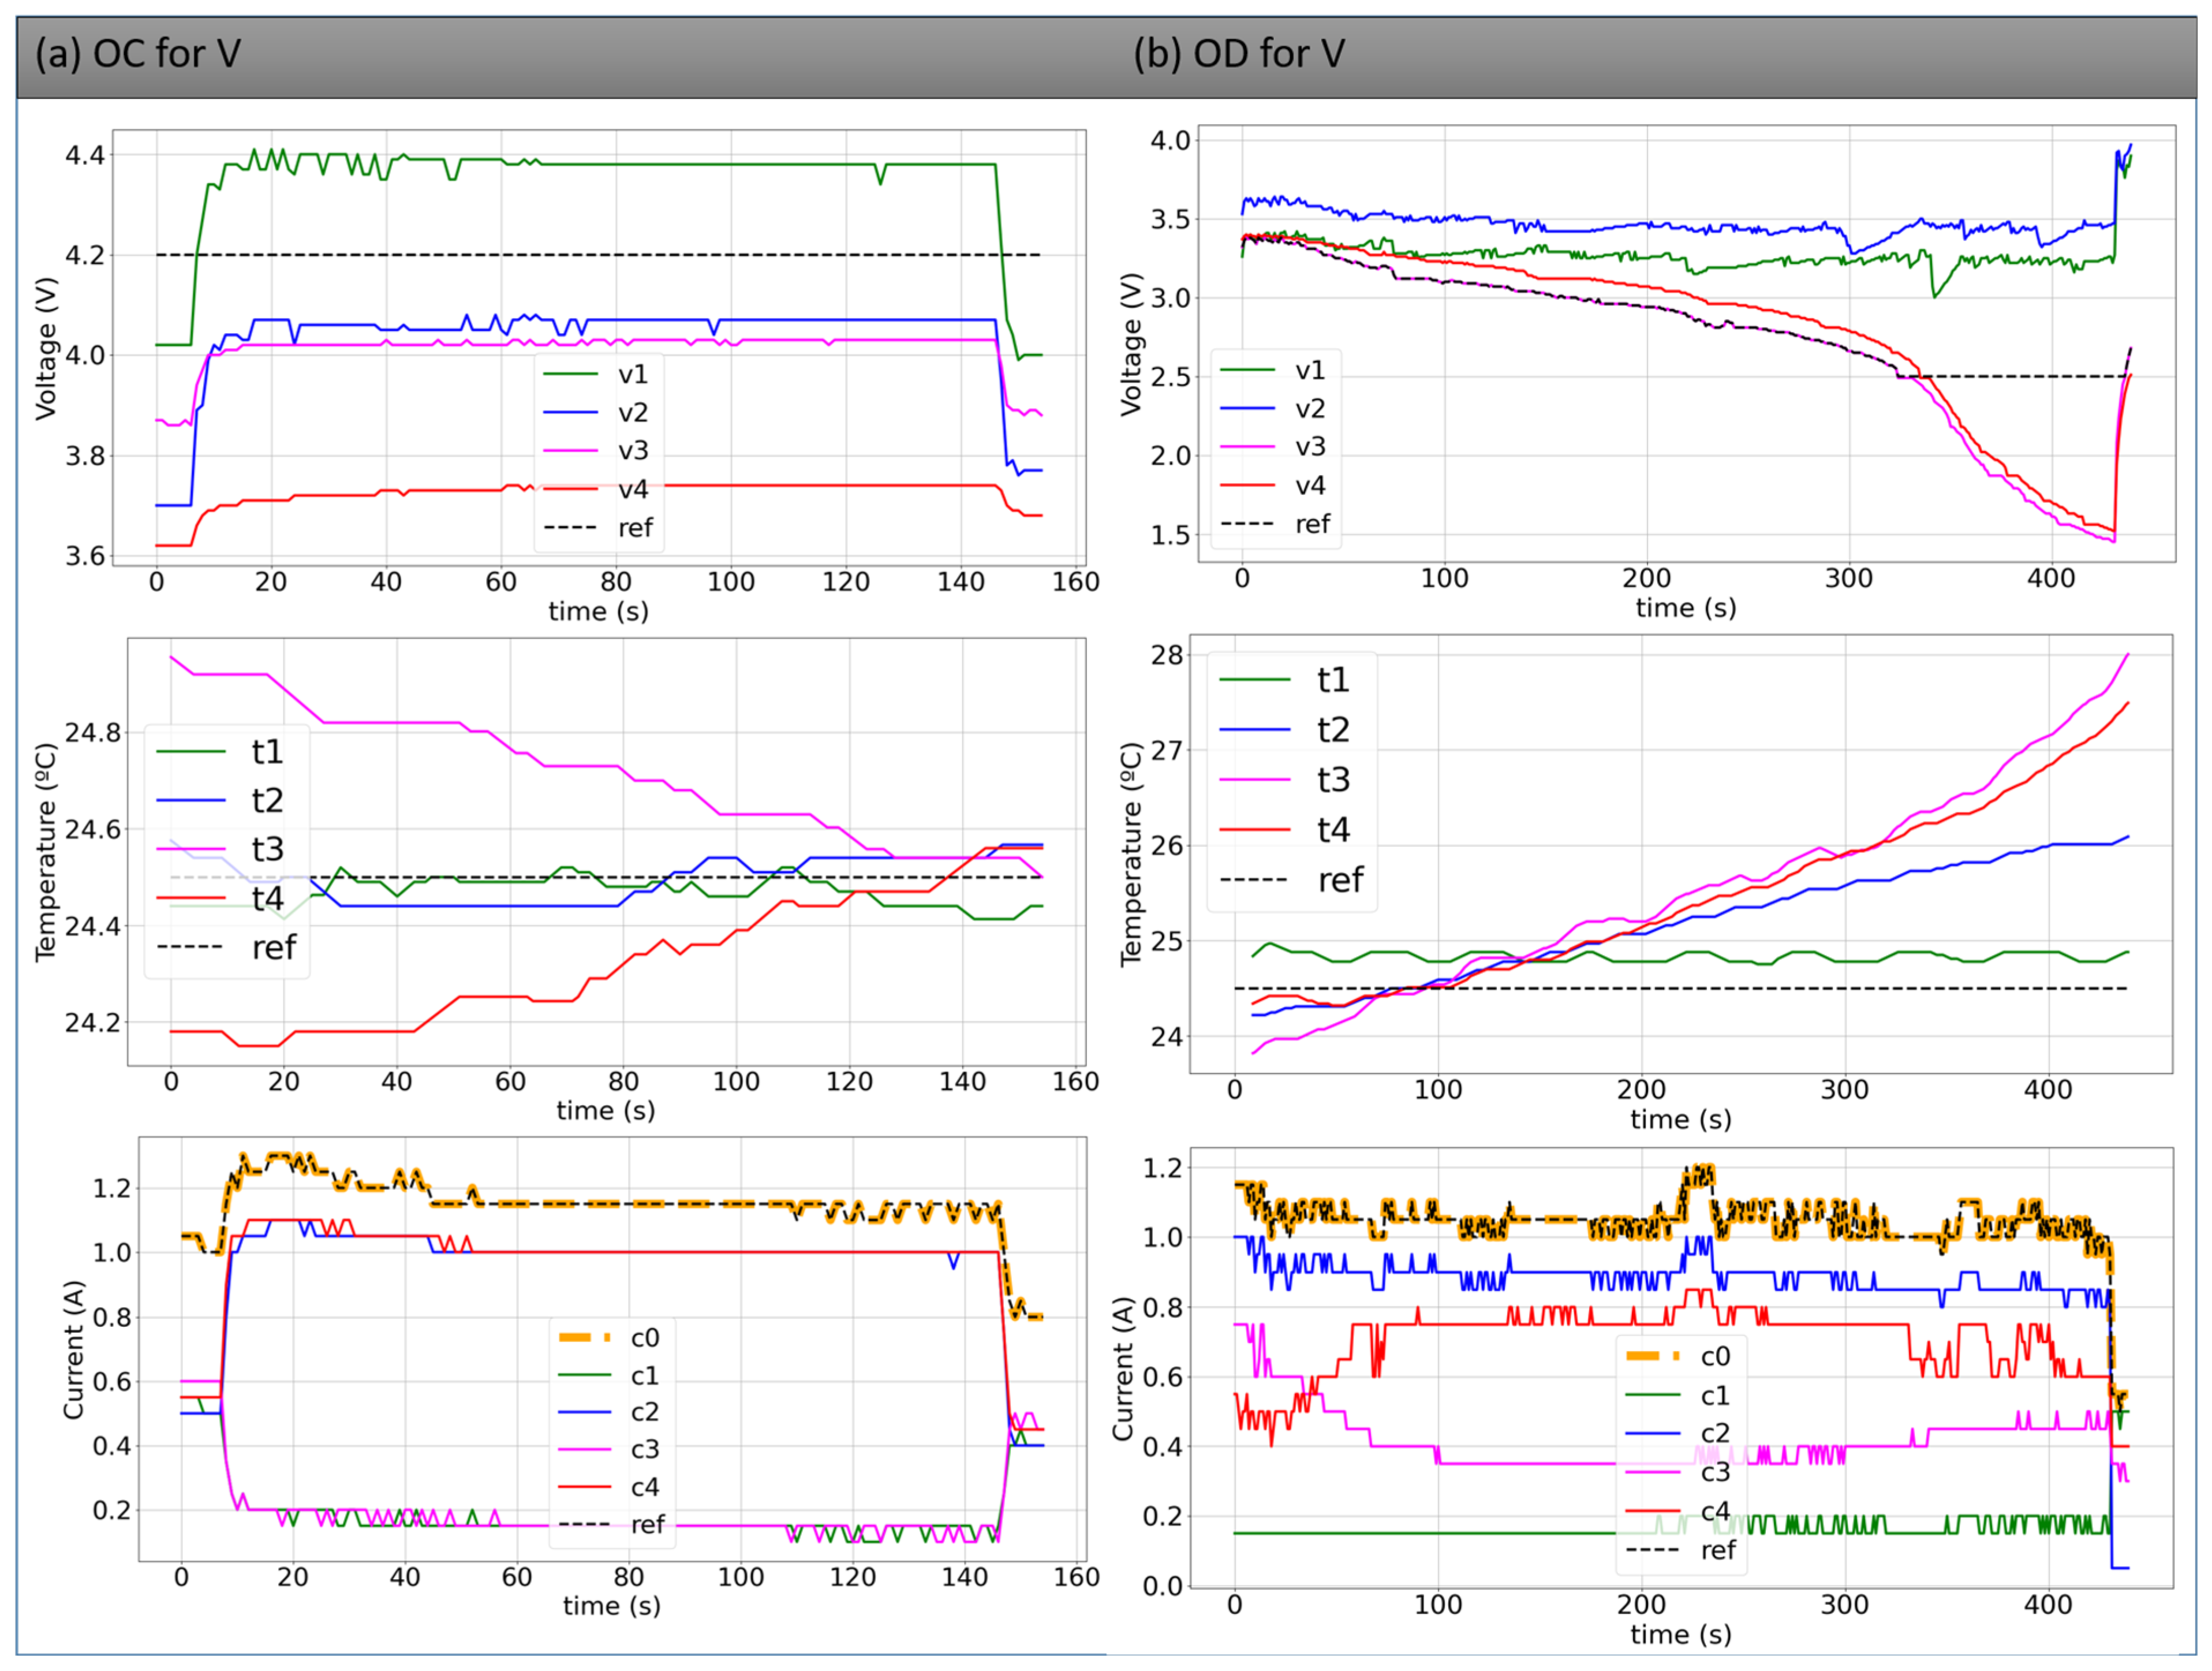Screen dimensions: 2212x1671
Task: Click 'time (s)' label under OD temperature plot
Action: [1681, 1119]
